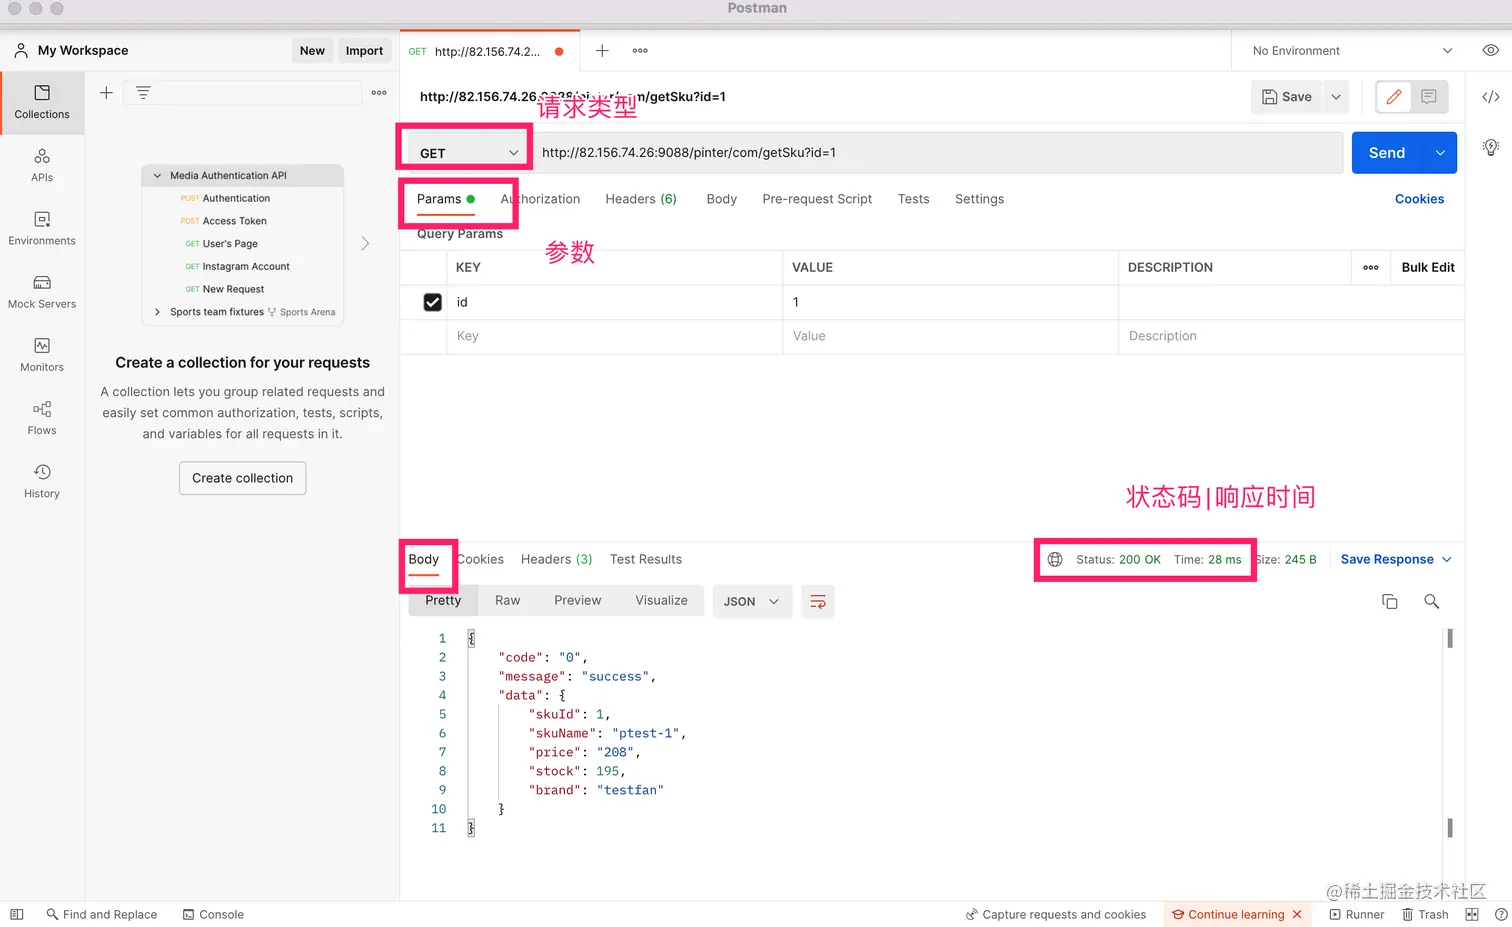Collapse the Media Authentication API collection

click(157, 176)
